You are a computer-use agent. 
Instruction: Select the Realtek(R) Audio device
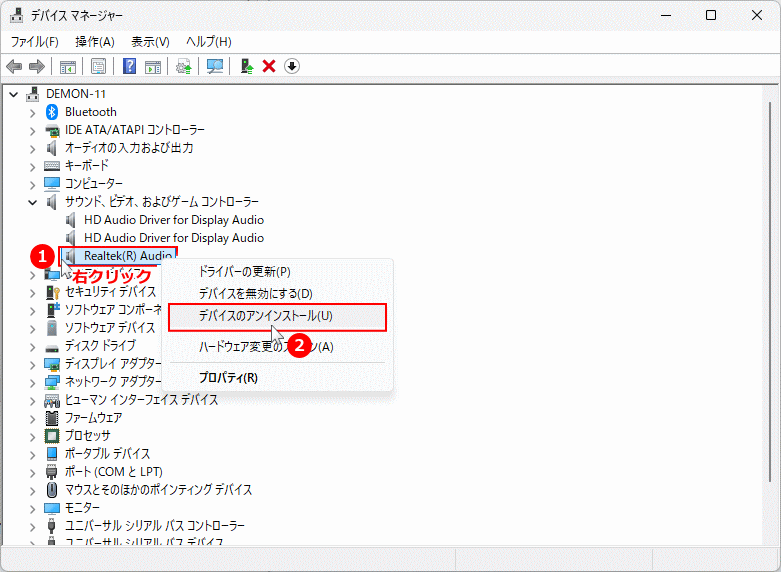[128, 256]
